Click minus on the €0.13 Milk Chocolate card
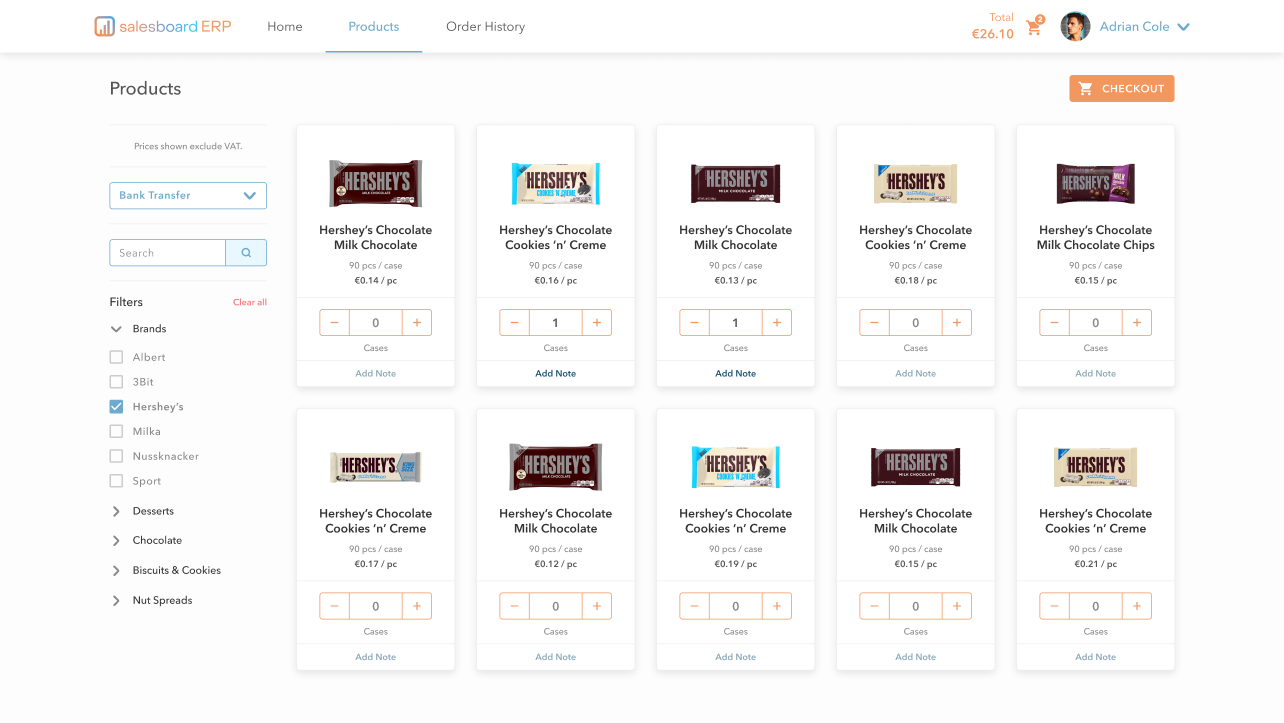Image resolution: width=1284 pixels, height=723 pixels. click(x=695, y=323)
